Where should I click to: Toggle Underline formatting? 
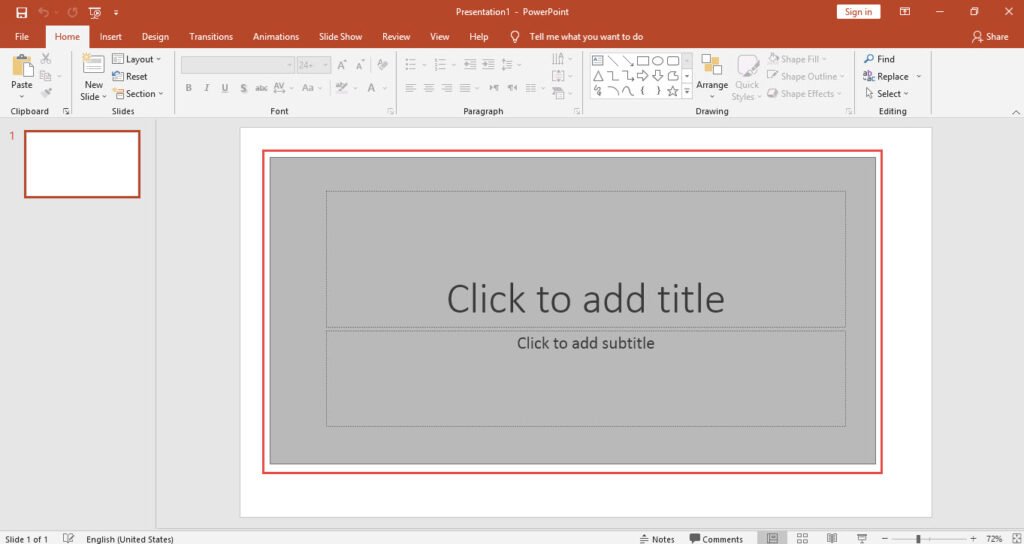[x=225, y=88]
